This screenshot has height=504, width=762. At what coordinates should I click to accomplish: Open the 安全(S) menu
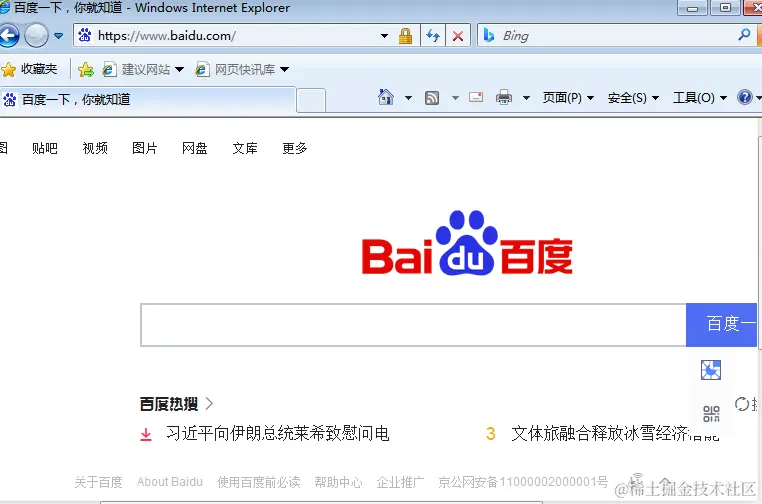633,98
